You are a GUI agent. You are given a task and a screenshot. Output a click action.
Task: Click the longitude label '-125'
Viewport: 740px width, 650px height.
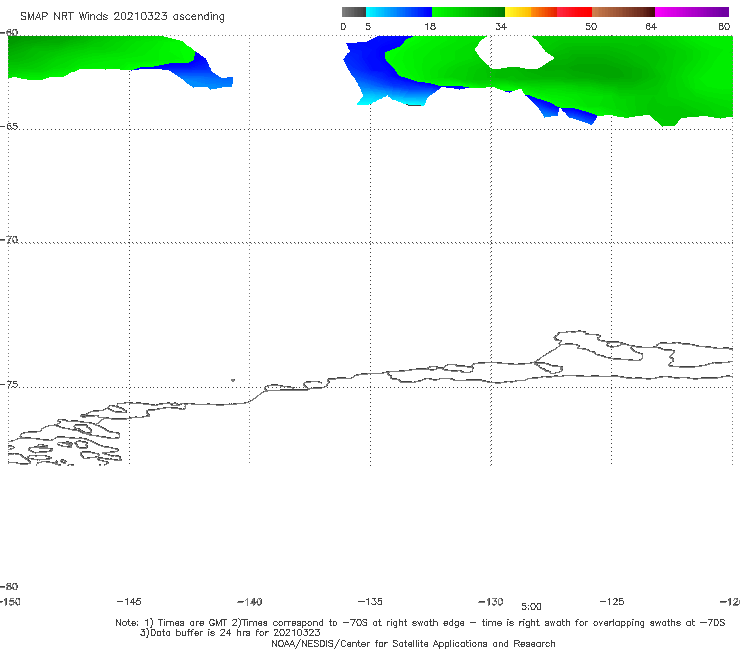click(x=612, y=601)
